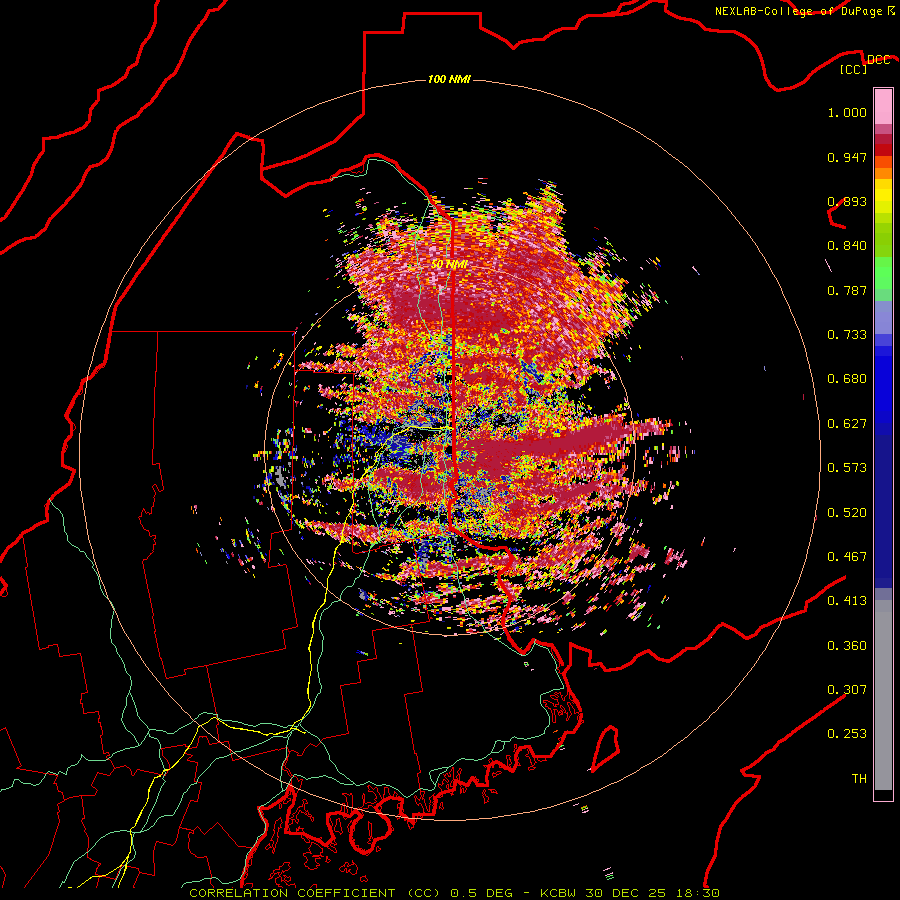
Task: Select the 0.627 scale value
Action: pos(847,424)
